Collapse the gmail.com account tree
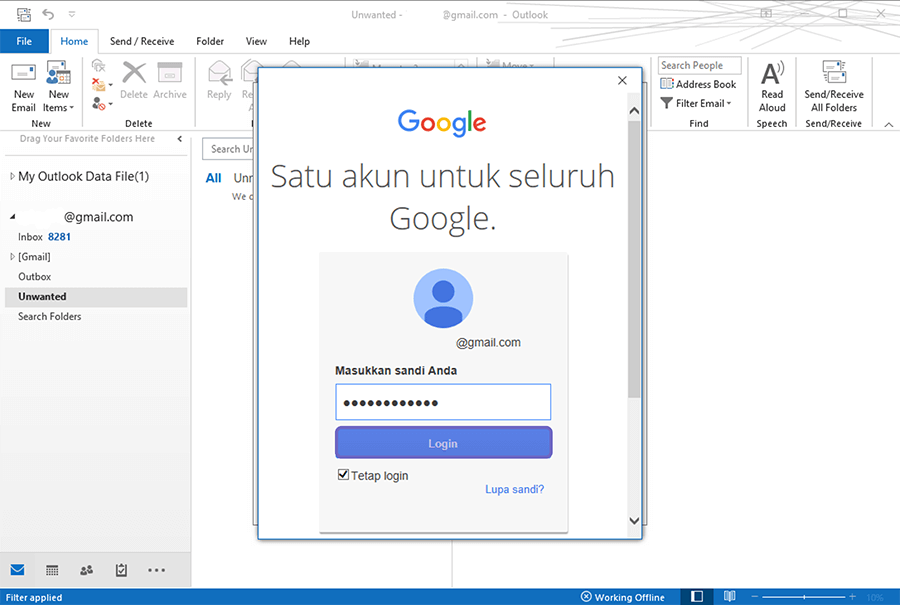This screenshot has width=900, height=605. [12, 217]
